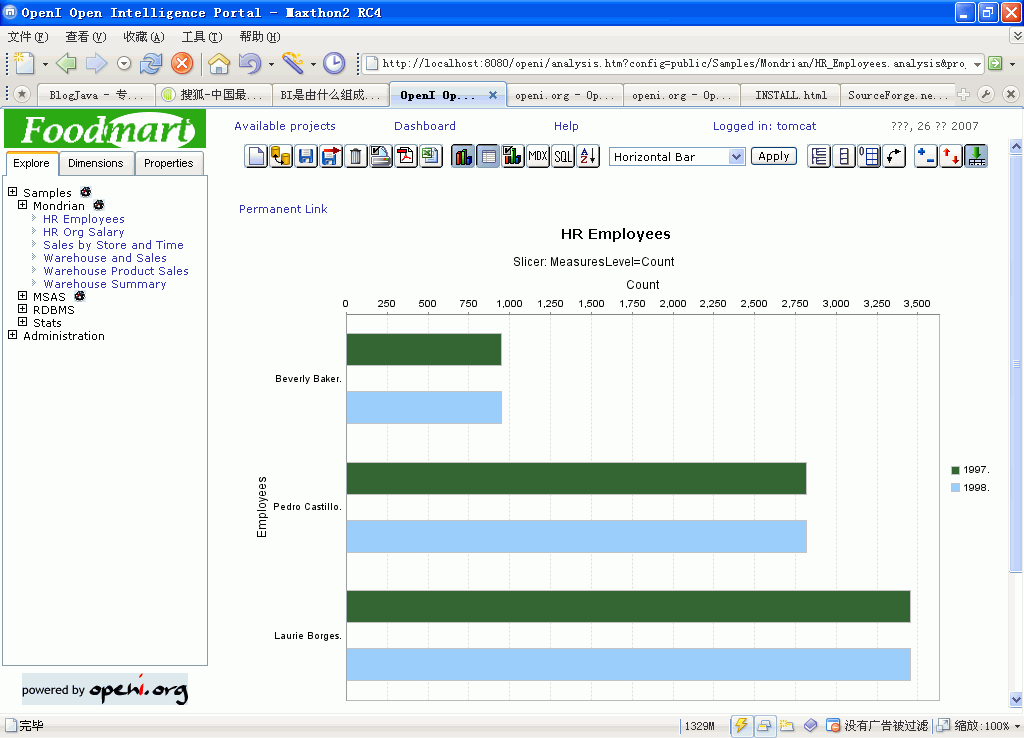This screenshot has height=738, width=1024.
Task: Print the analysis via printer icon
Action: tap(381, 157)
